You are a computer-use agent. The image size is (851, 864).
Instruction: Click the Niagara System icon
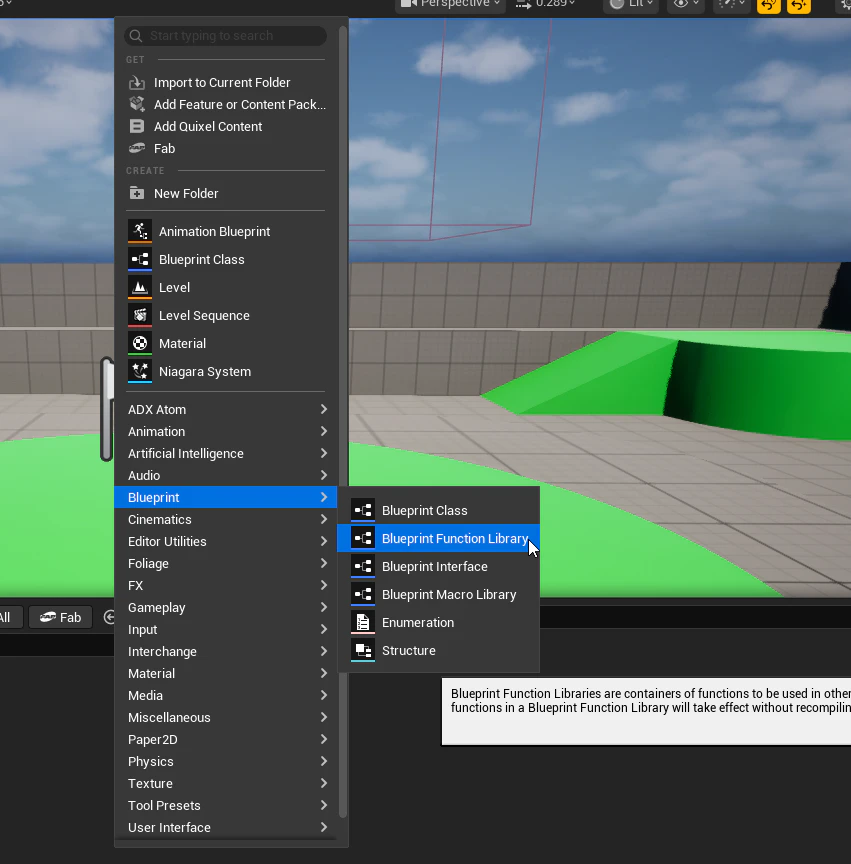[140, 371]
